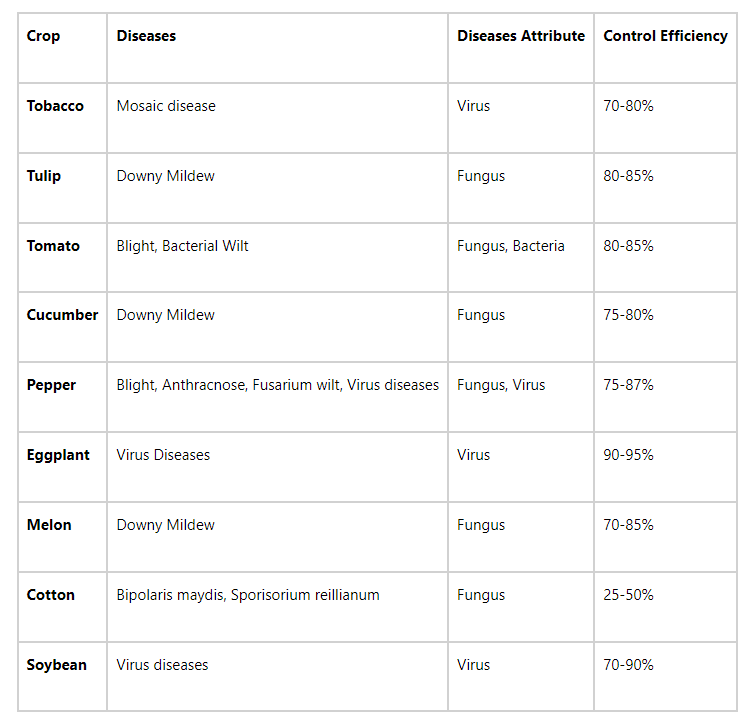Viewport: 749px width, 720px height.
Task: Select Pepper's diseases list starting with Blight, Anthracnose
Action: (277, 385)
